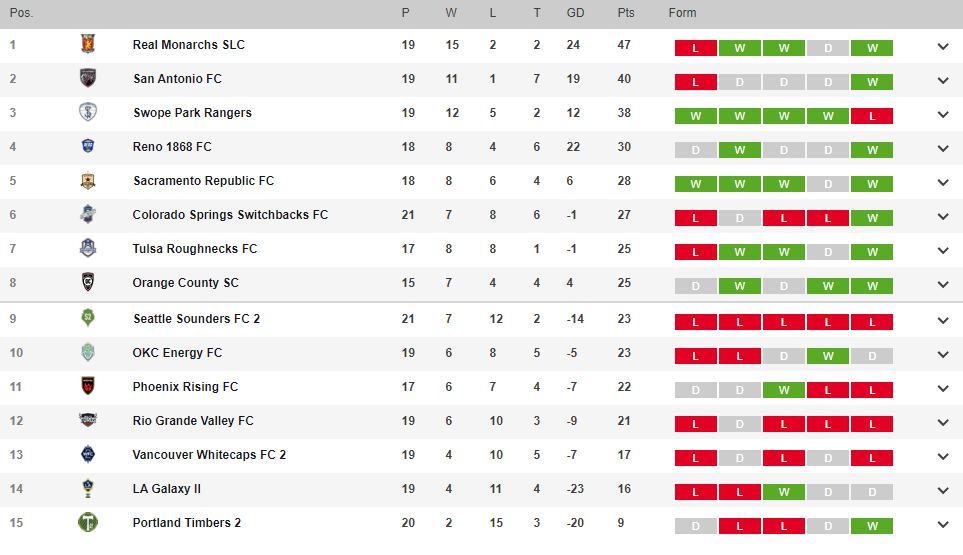Expand the Tulsa Roughnecks FC row chevron
Image resolution: width=963 pixels, height=555 pixels.
click(x=943, y=250)
